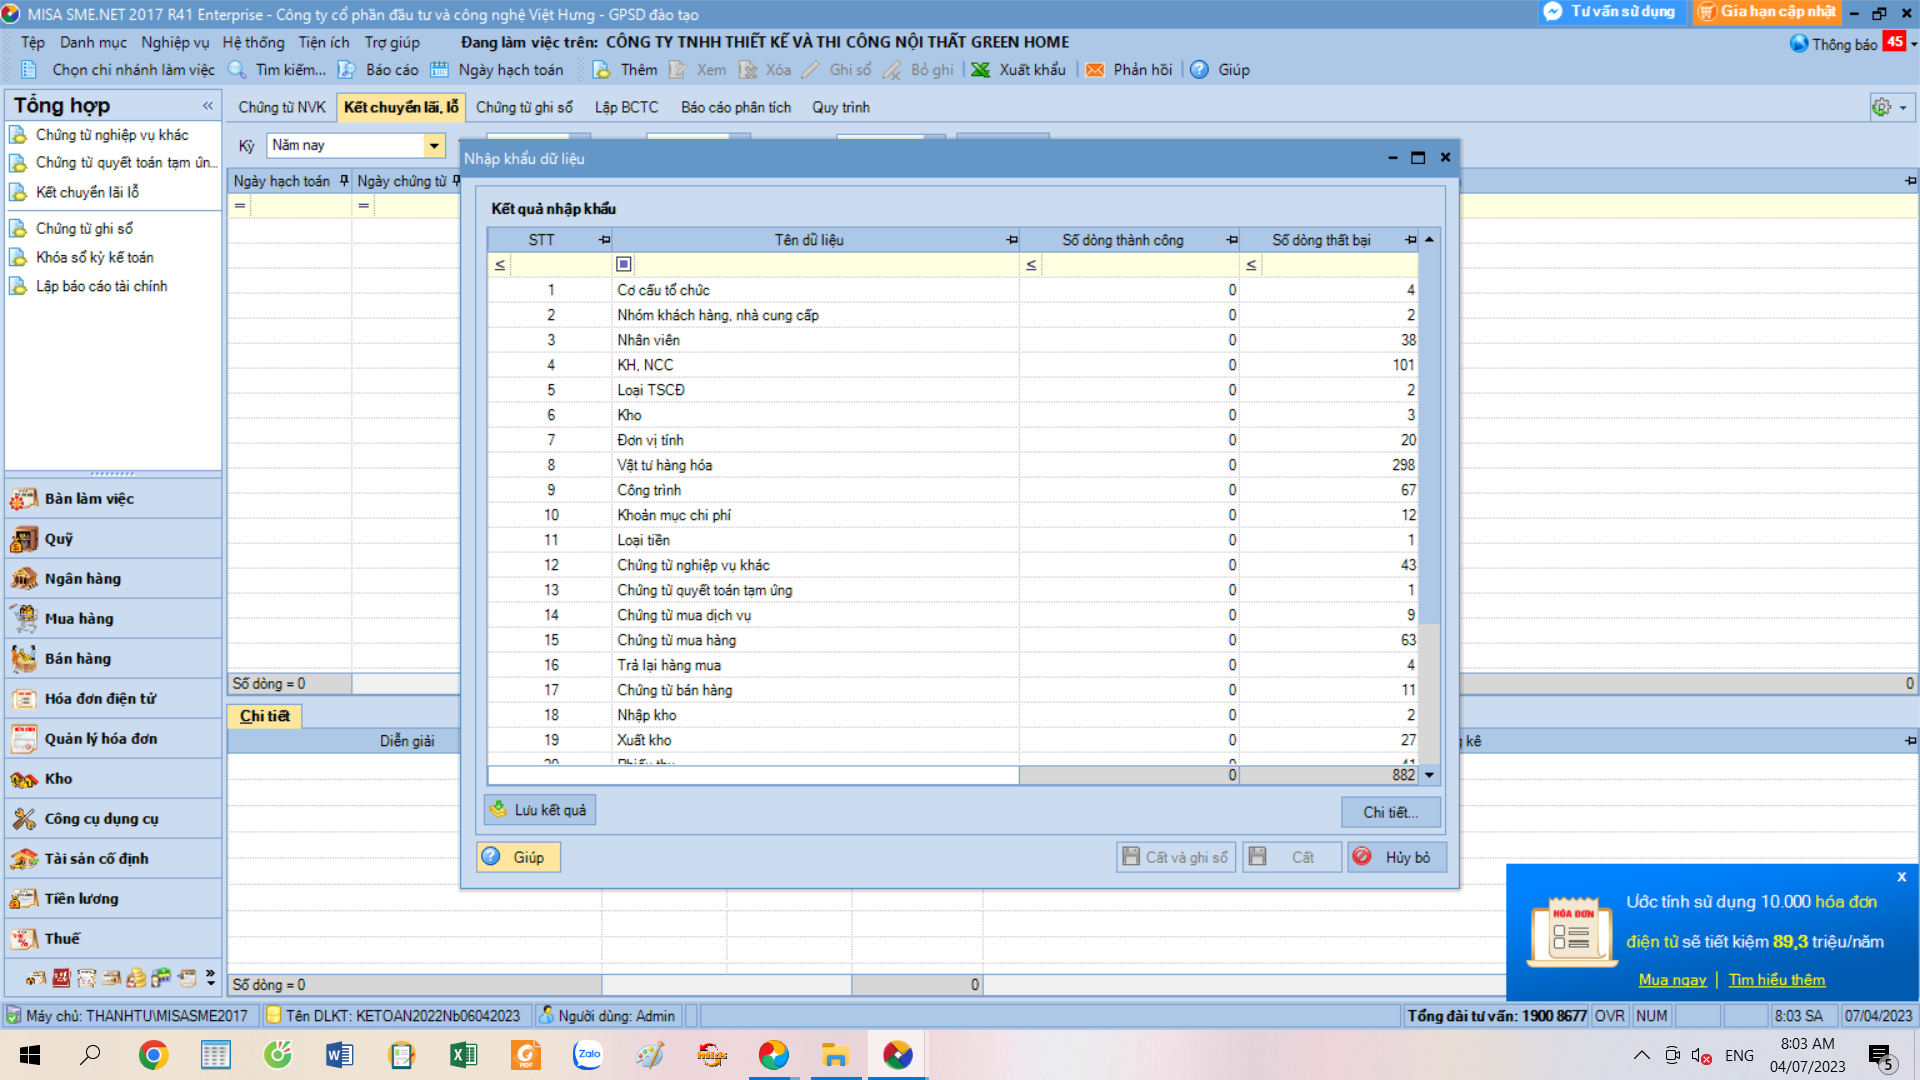Click the Thêm toolbar button
Image resolution: width=1920 pixels, height=1080 pixels.
(x=625, y=70)
